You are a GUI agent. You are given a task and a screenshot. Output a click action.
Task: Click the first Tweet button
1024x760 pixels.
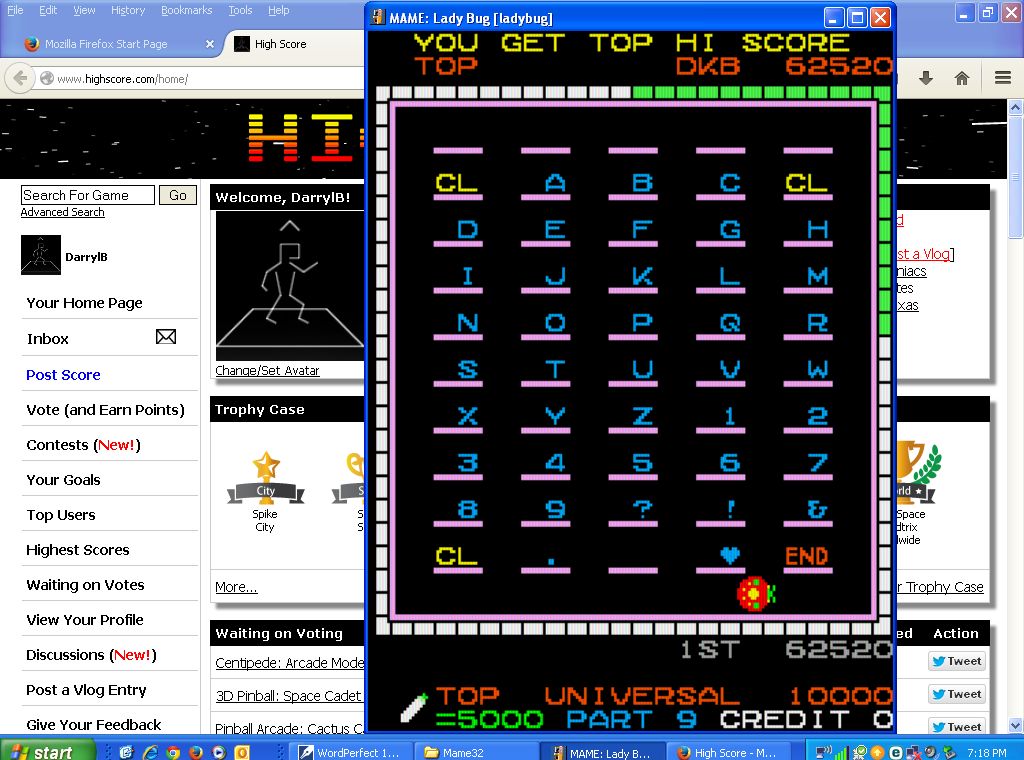956,661
